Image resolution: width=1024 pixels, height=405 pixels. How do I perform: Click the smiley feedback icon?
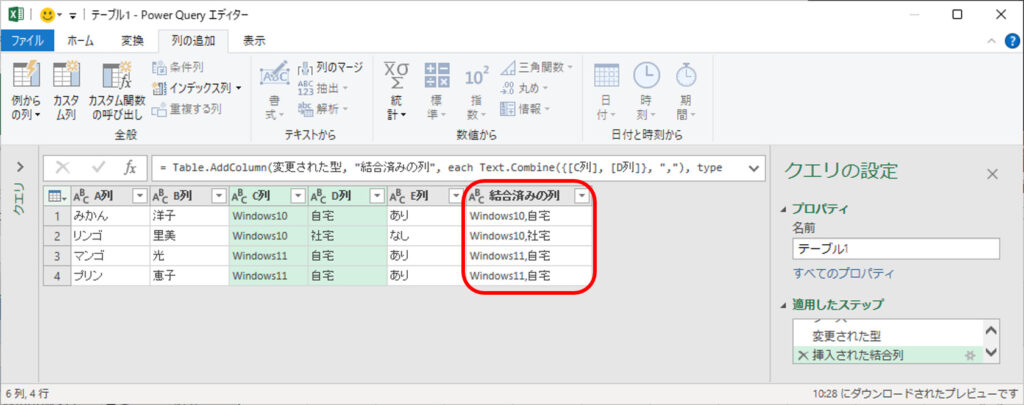coord(47,14)
